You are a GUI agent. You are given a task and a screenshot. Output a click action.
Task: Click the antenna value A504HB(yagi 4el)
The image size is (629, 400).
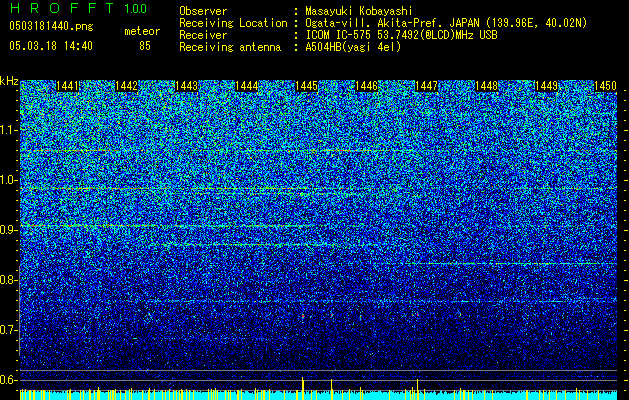tap(353, 47)
